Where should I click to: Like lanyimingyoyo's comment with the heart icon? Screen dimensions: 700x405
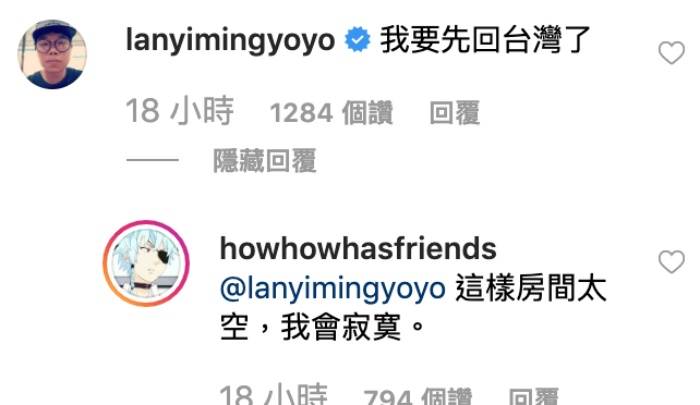point(671,53)
